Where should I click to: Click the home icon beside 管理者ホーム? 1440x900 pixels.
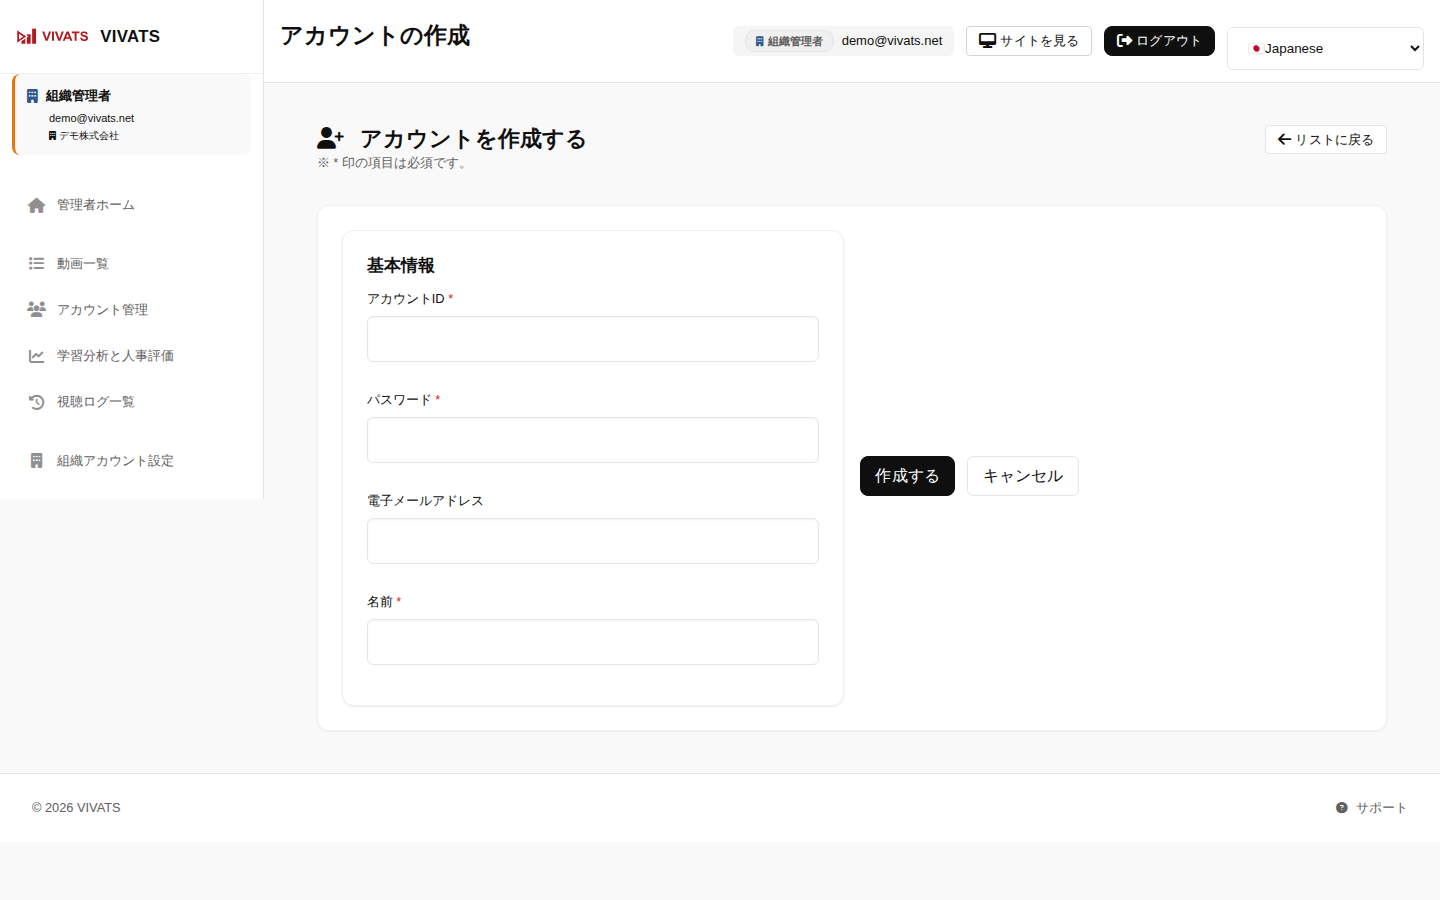click(37, 205)
